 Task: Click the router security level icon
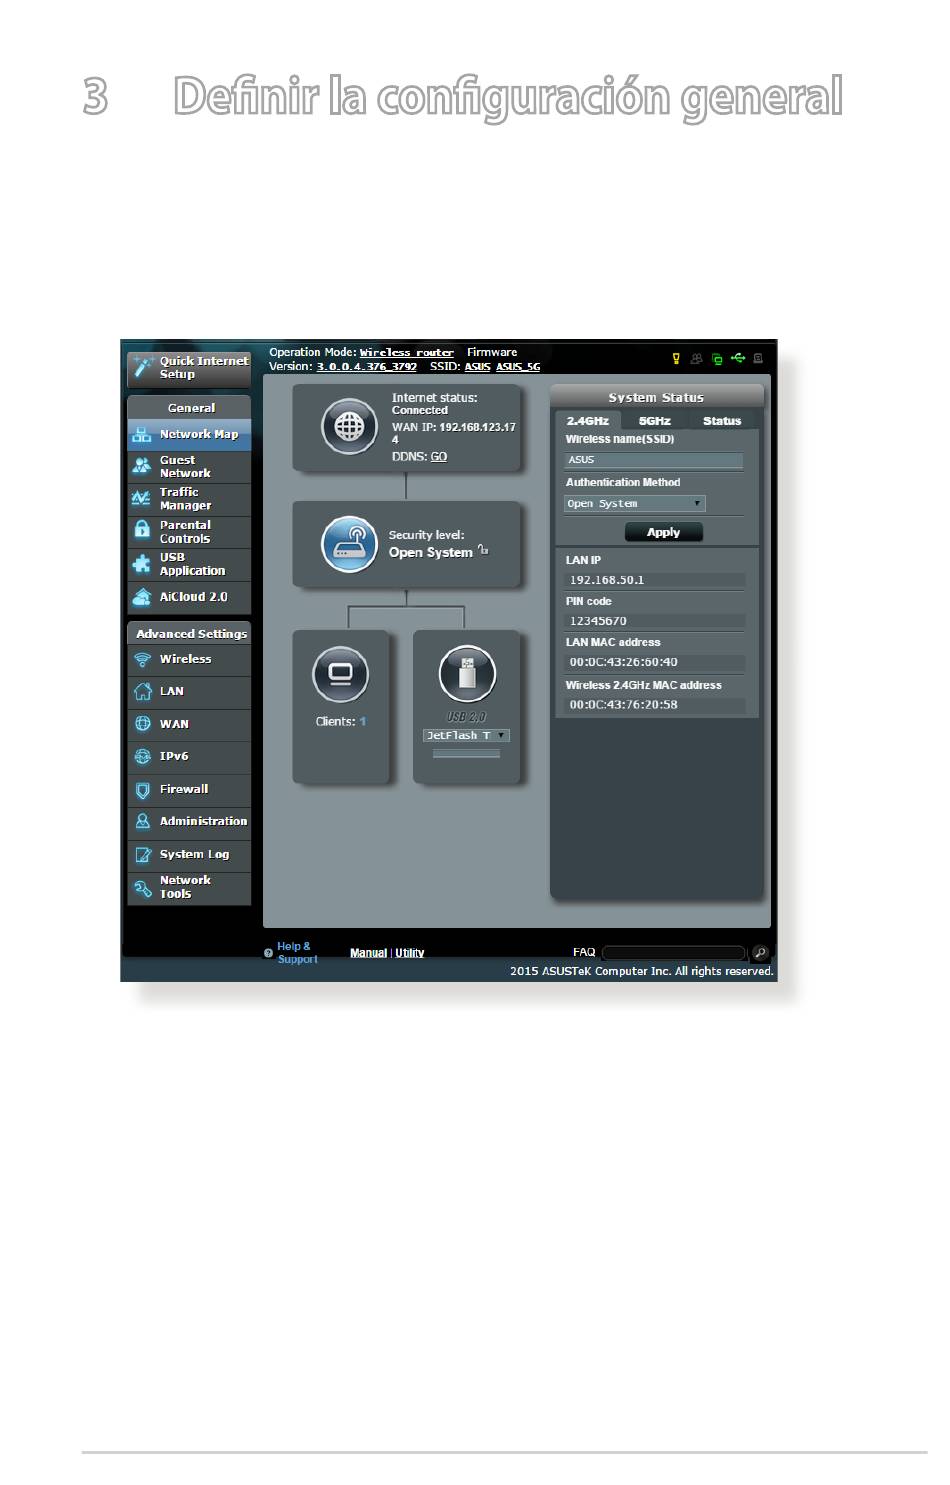[x=349, y=544]
